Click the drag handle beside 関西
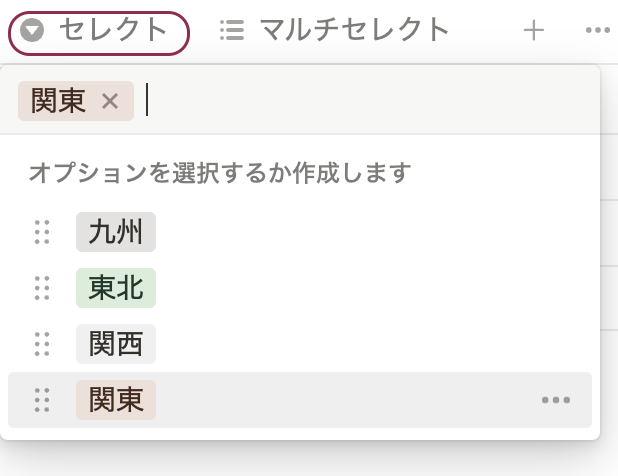Image resolution: width=618 pixels, height=476 pixels. click(42, 344)
